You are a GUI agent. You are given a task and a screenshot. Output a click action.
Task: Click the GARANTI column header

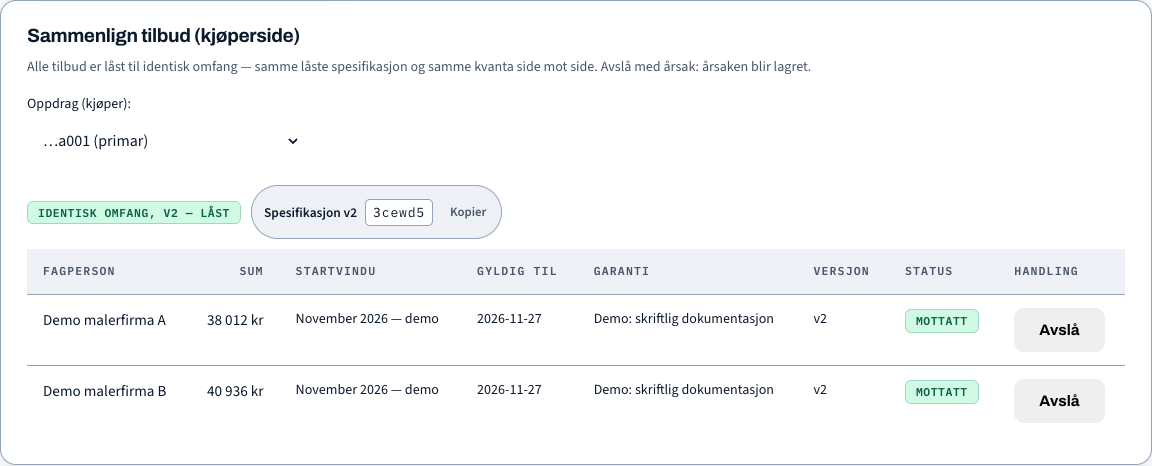point(622,271)
